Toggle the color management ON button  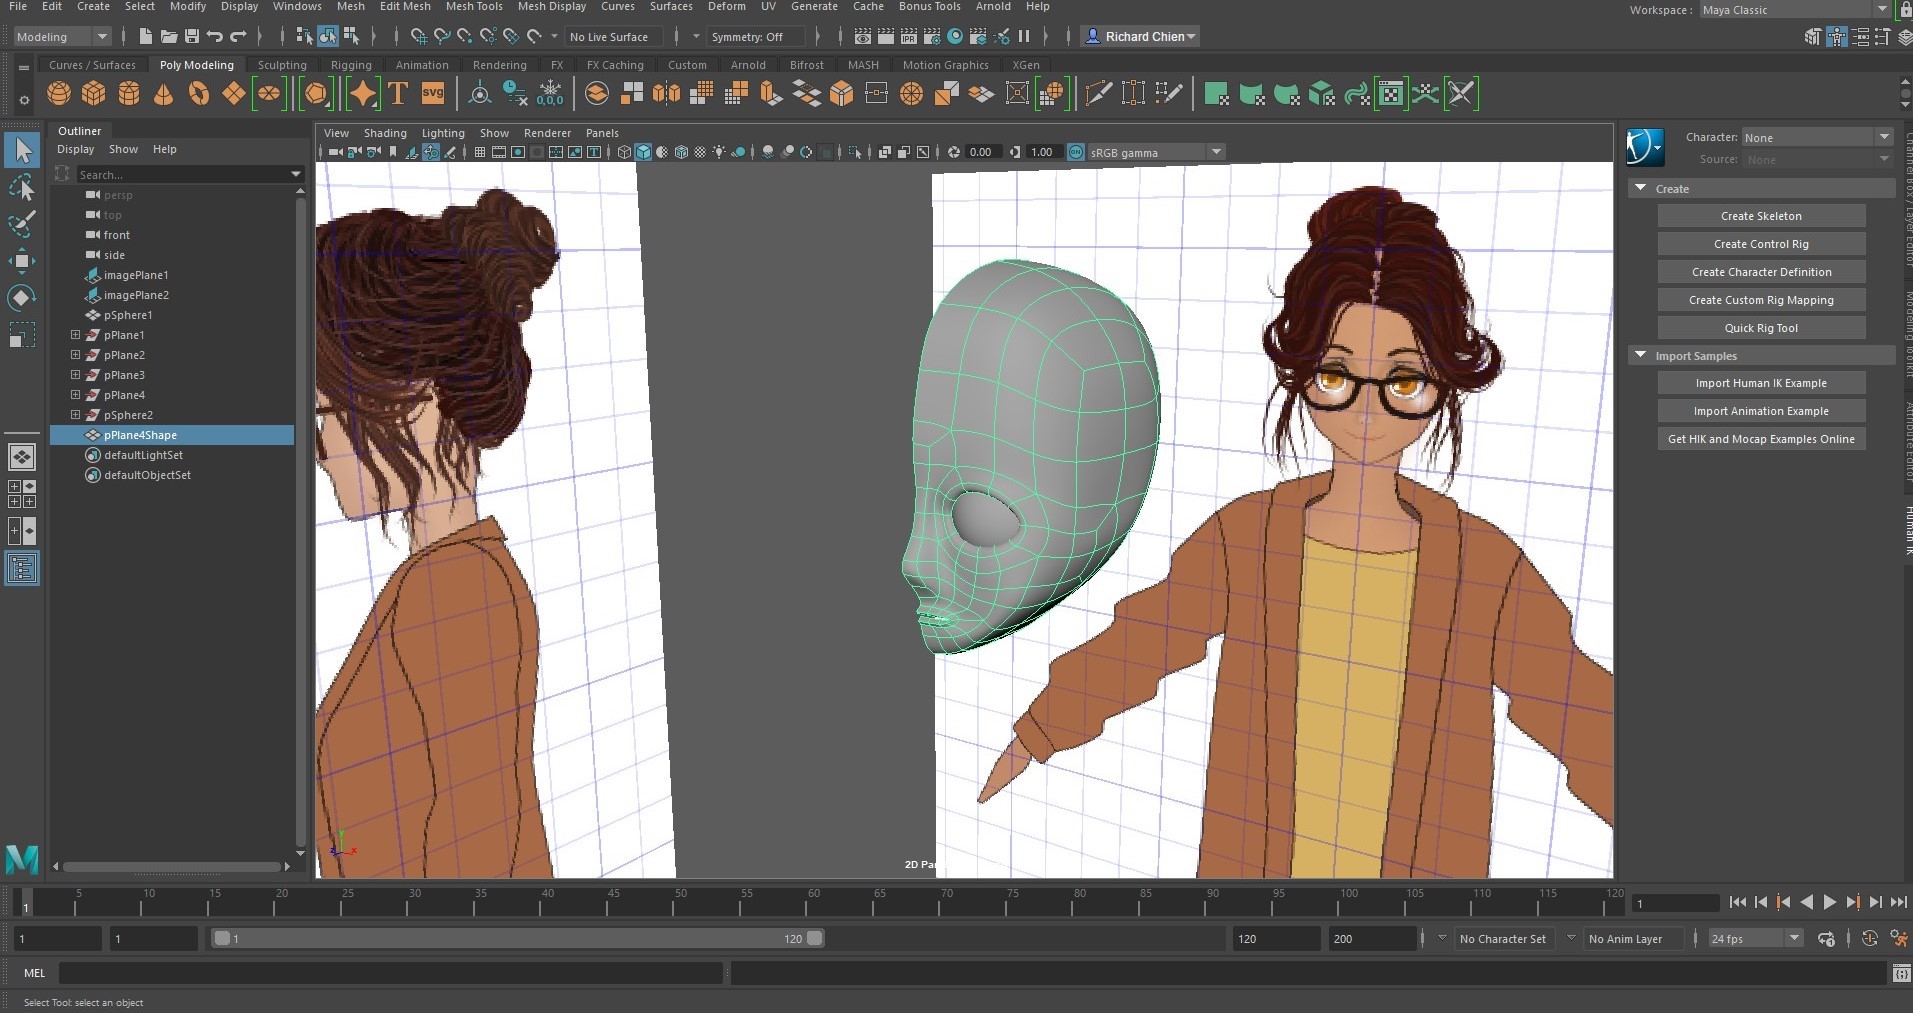[x=1076, y=152]
